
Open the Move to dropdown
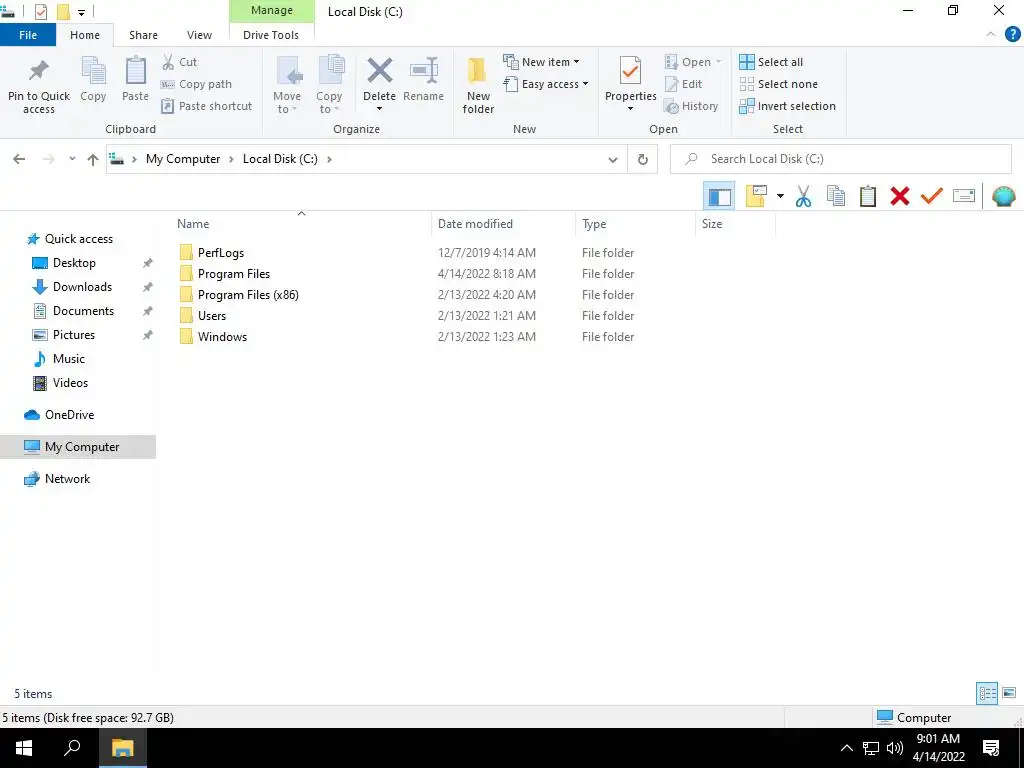coord(287,85)
